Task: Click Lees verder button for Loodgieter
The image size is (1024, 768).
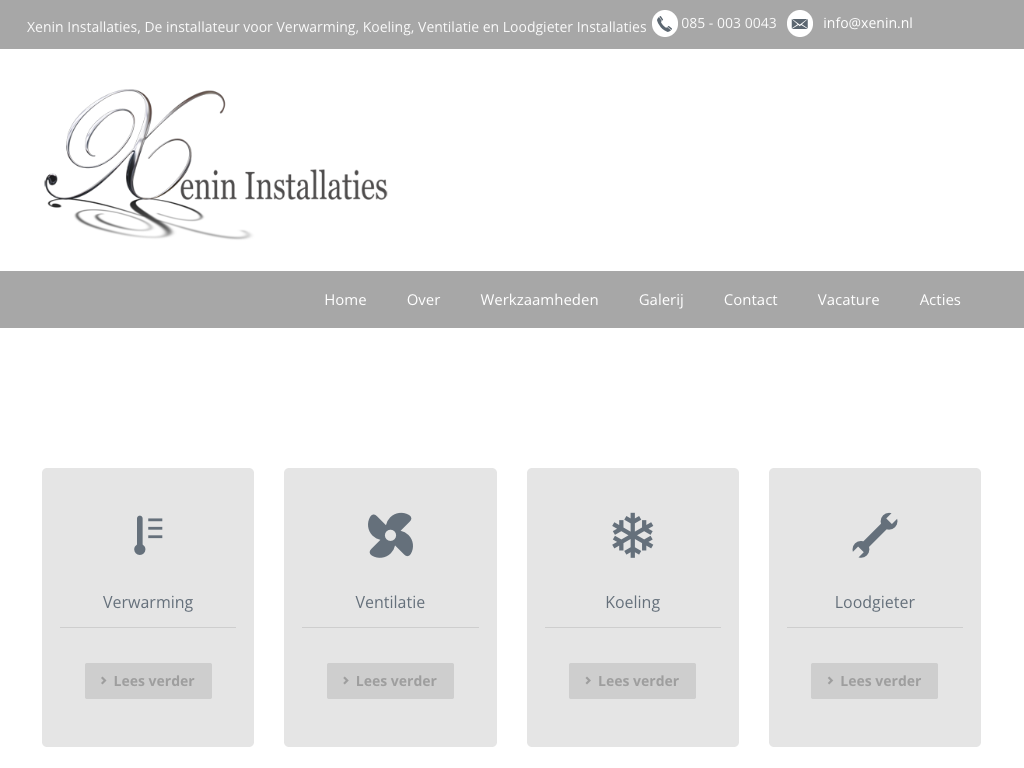Action: click(874, 681)
